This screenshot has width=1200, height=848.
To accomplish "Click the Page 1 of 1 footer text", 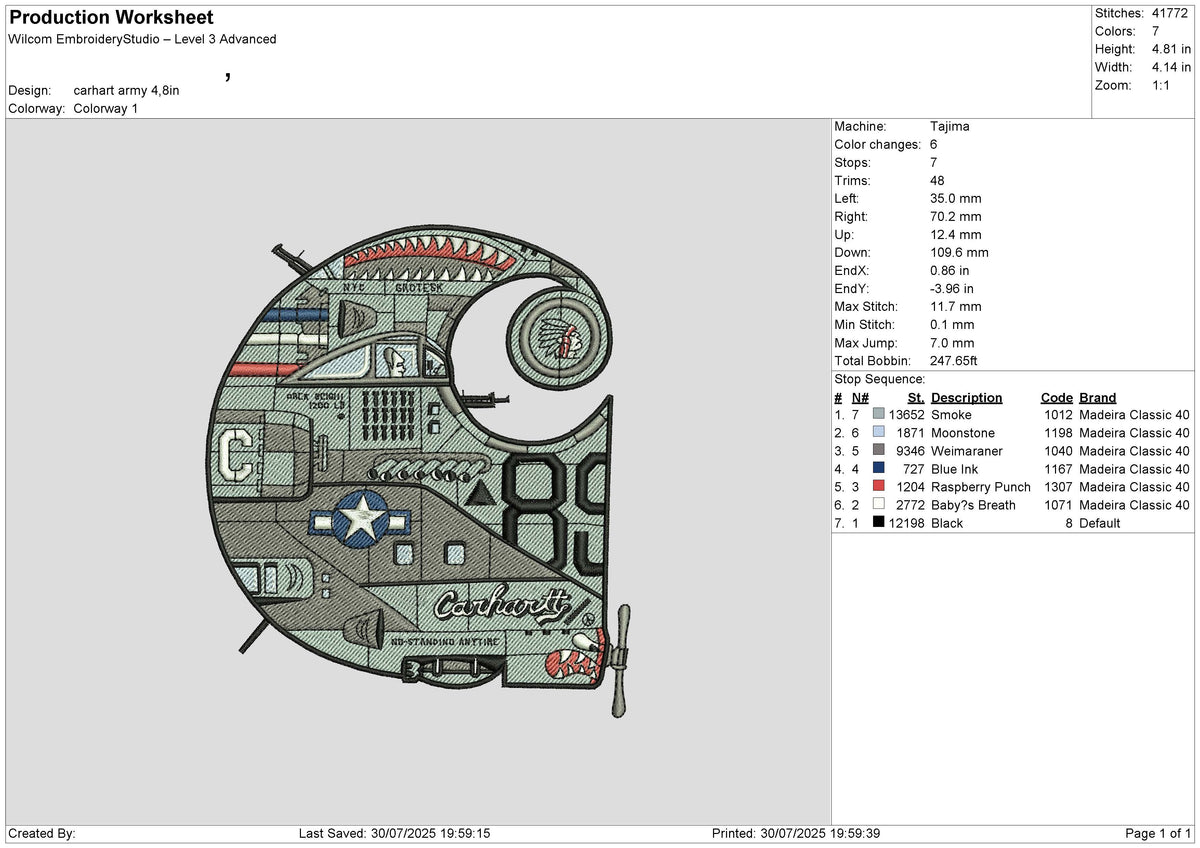I will (1159, 833).
